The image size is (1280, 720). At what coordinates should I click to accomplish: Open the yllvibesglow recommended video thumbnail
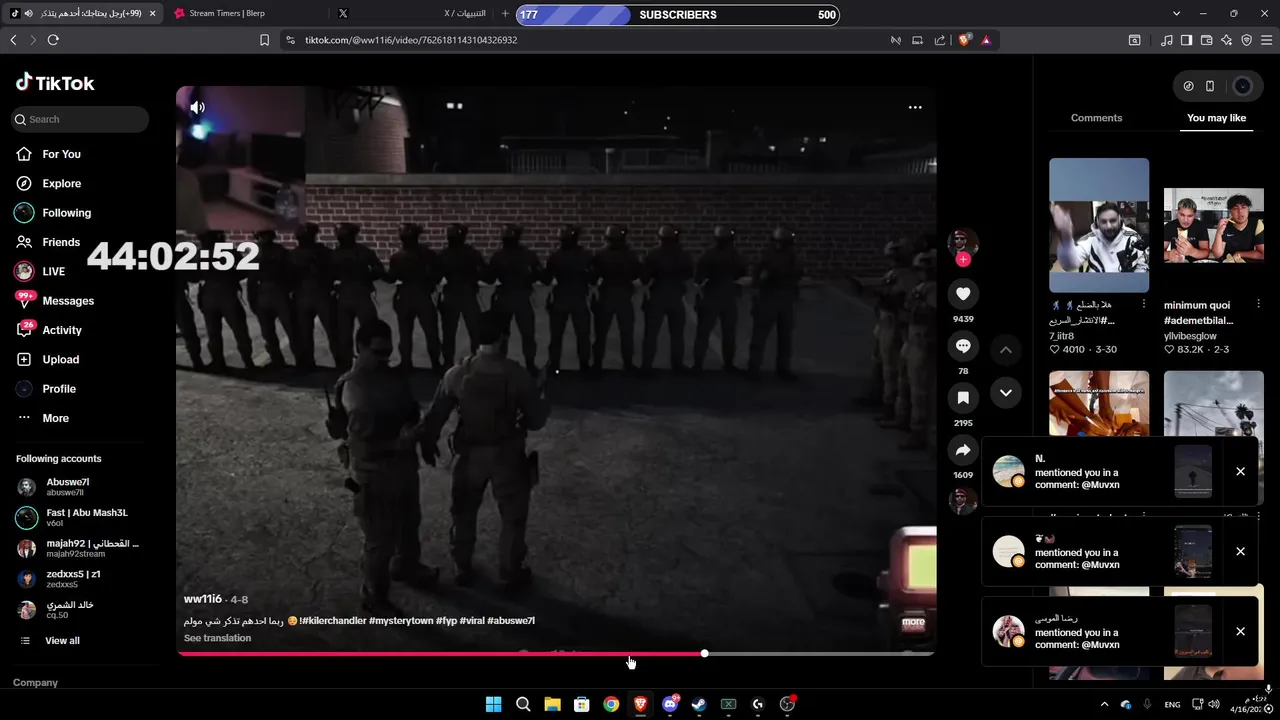1214,225
